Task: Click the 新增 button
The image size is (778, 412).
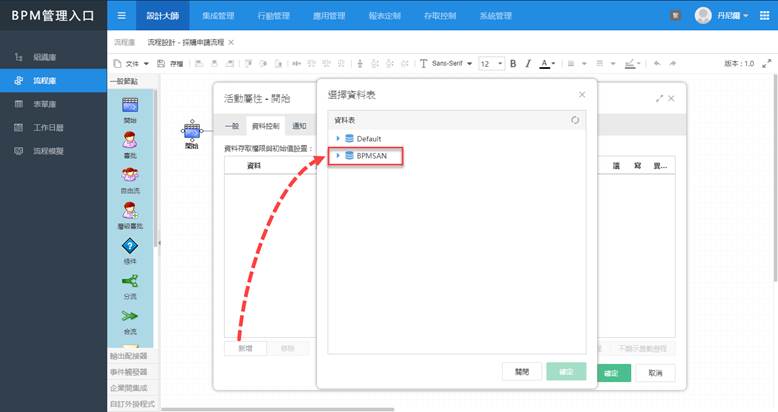Action: pyautogui.click(x=245, y=348)
